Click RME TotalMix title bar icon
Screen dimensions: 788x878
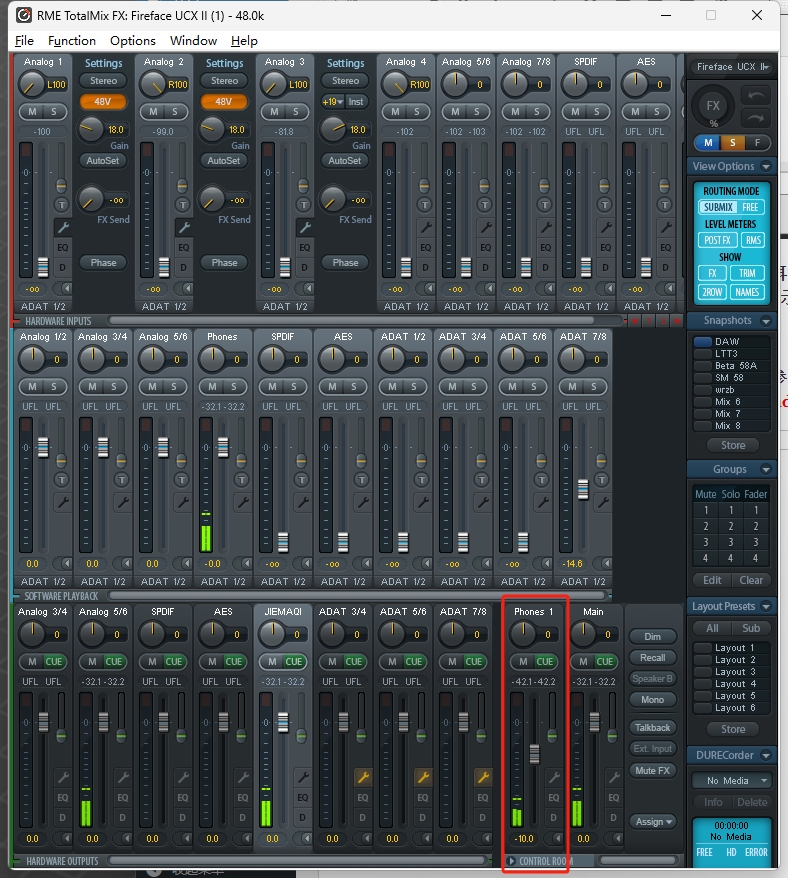point(24,15)
